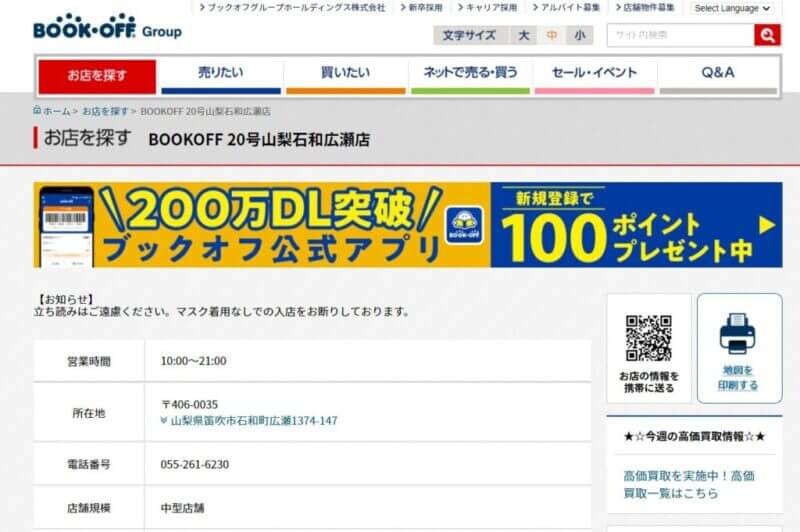Click ★☆今週の高価買取情報☆★ heading
This screenshot has height=532, width=800.
(694, 437)
